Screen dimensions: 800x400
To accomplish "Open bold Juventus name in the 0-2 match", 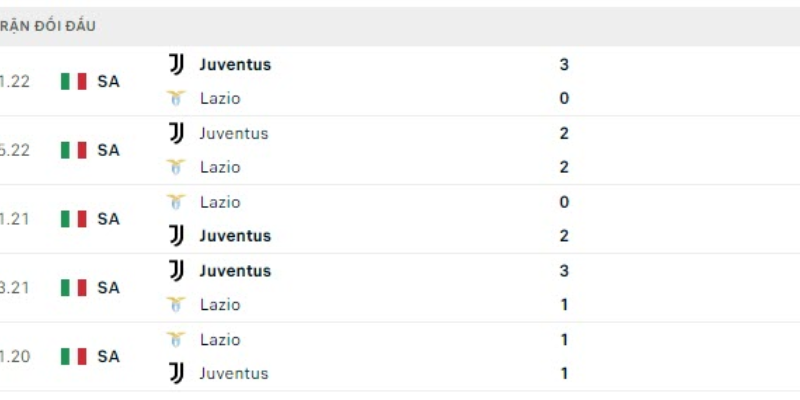I will click(235, 236).
